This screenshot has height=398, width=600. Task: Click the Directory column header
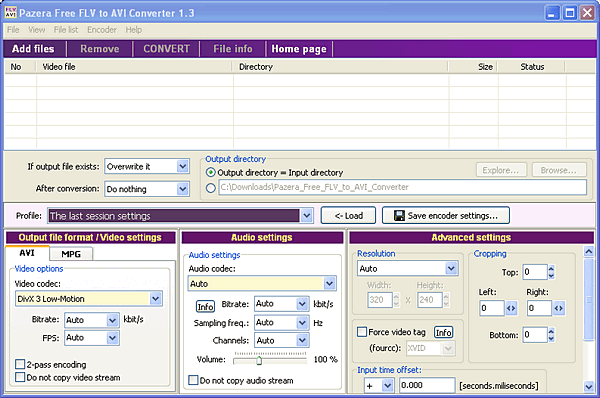point(340,67)
